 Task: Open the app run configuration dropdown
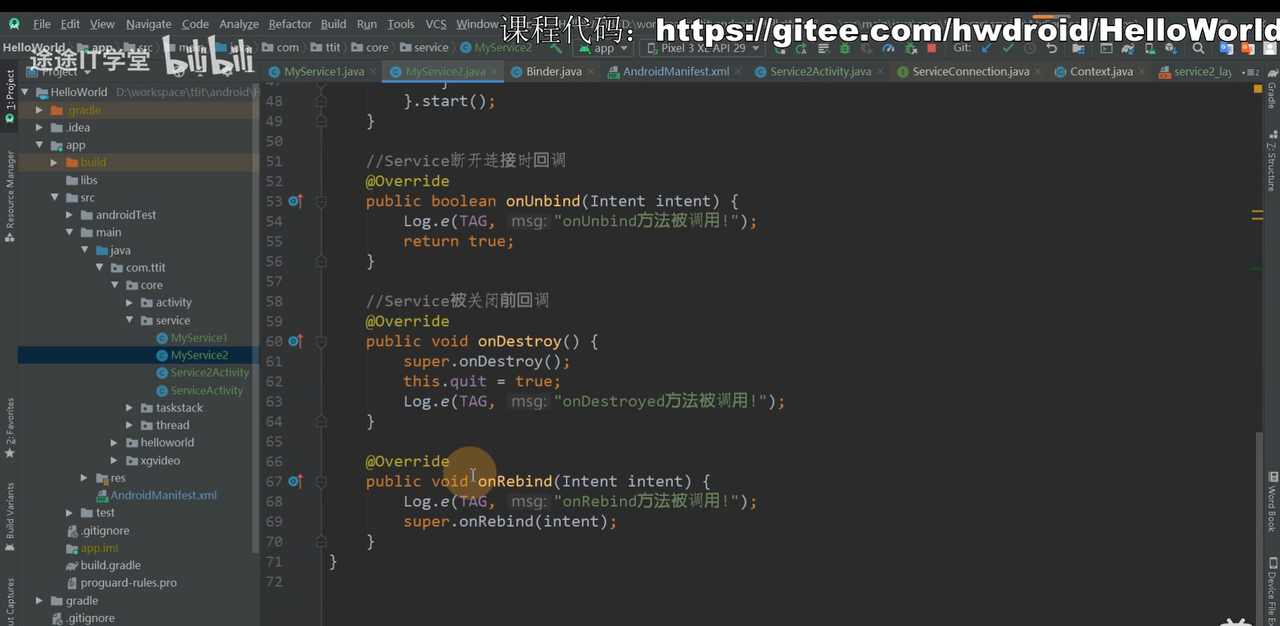pos(602,48)
